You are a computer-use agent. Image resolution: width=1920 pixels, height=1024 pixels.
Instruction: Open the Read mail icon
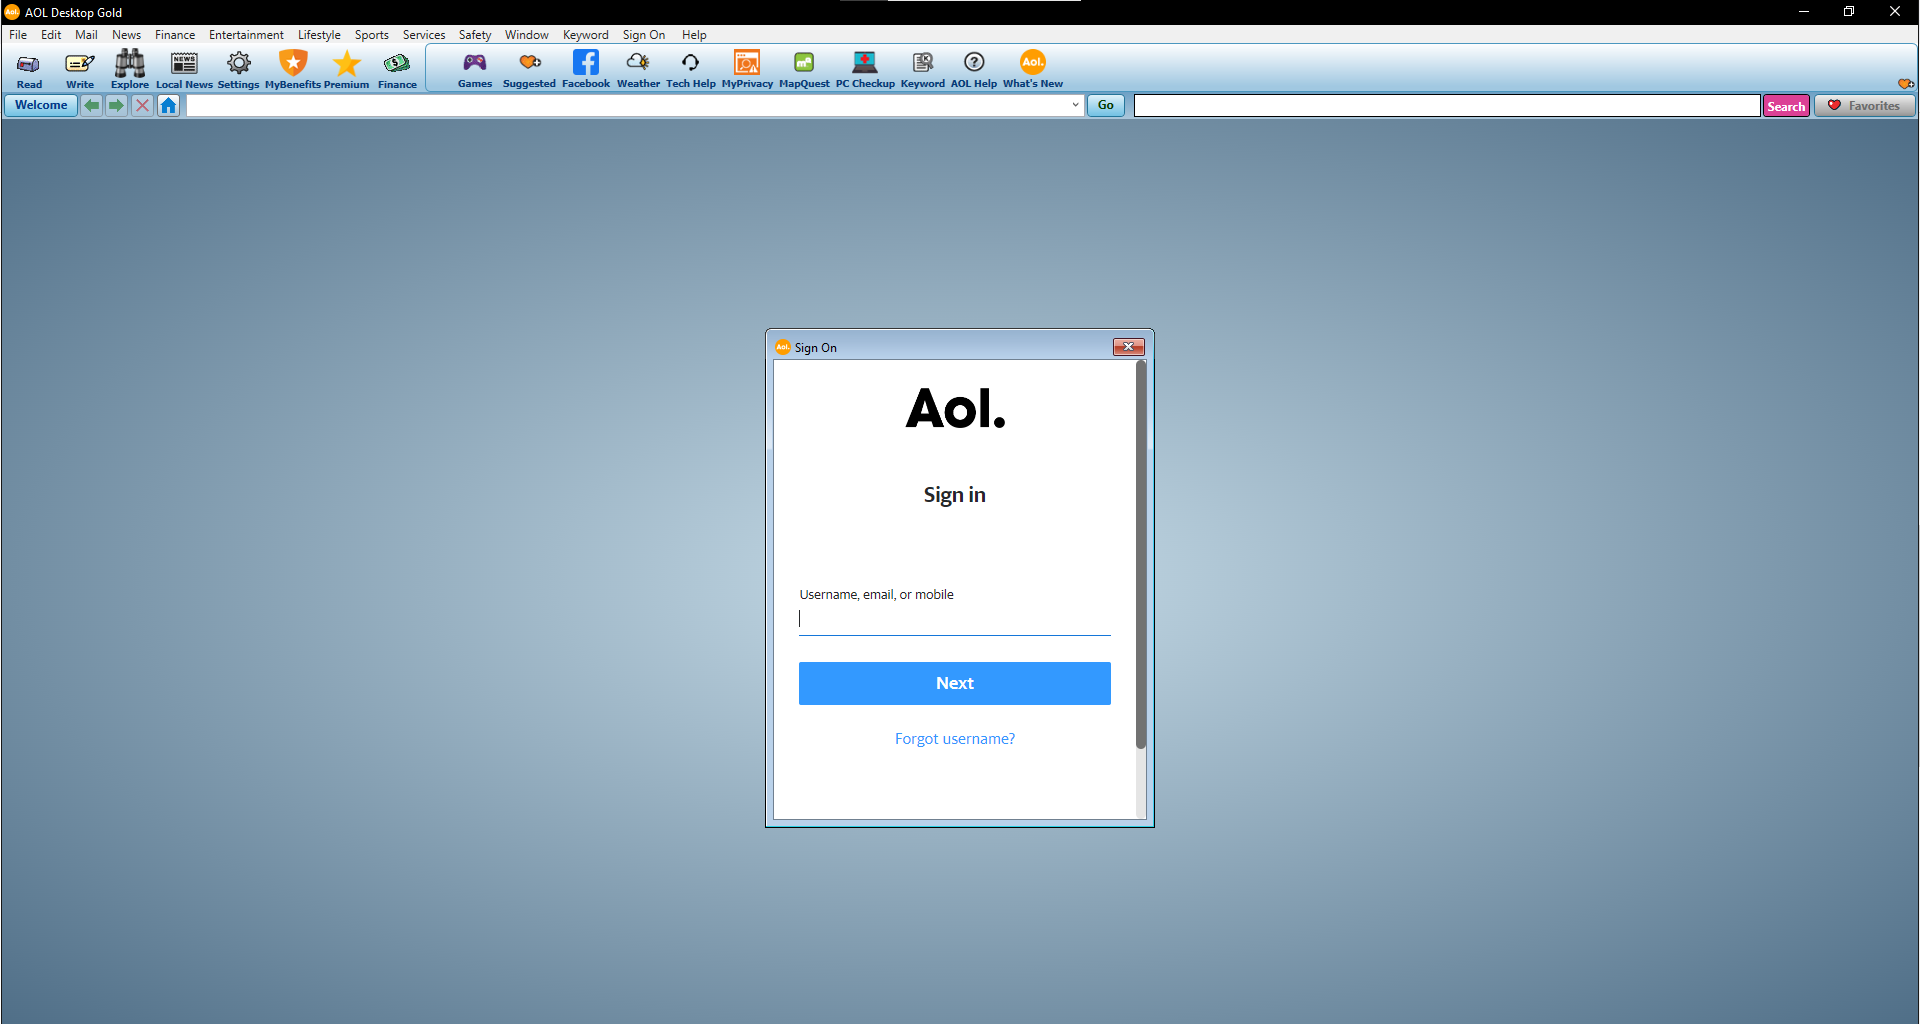tap(28, 68)
